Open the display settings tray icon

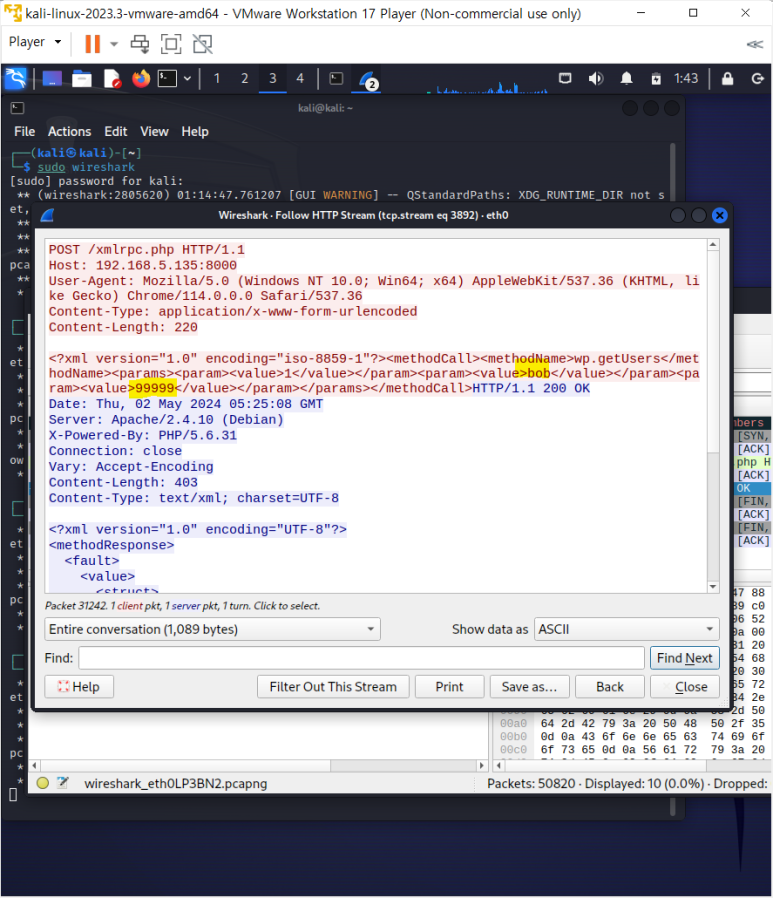[565, 78]
